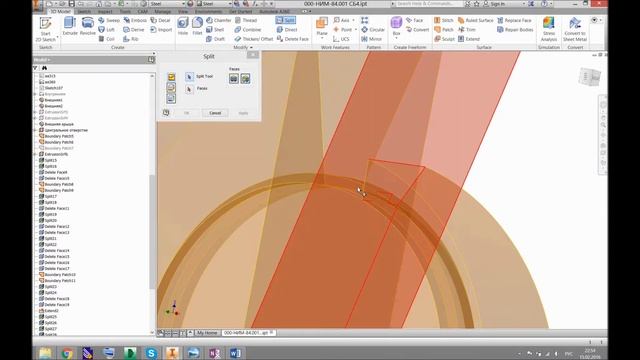This screenshot has width=640, height=360.
Task: Switch to the Inspect ribbon tab
Action: (105, 12)
